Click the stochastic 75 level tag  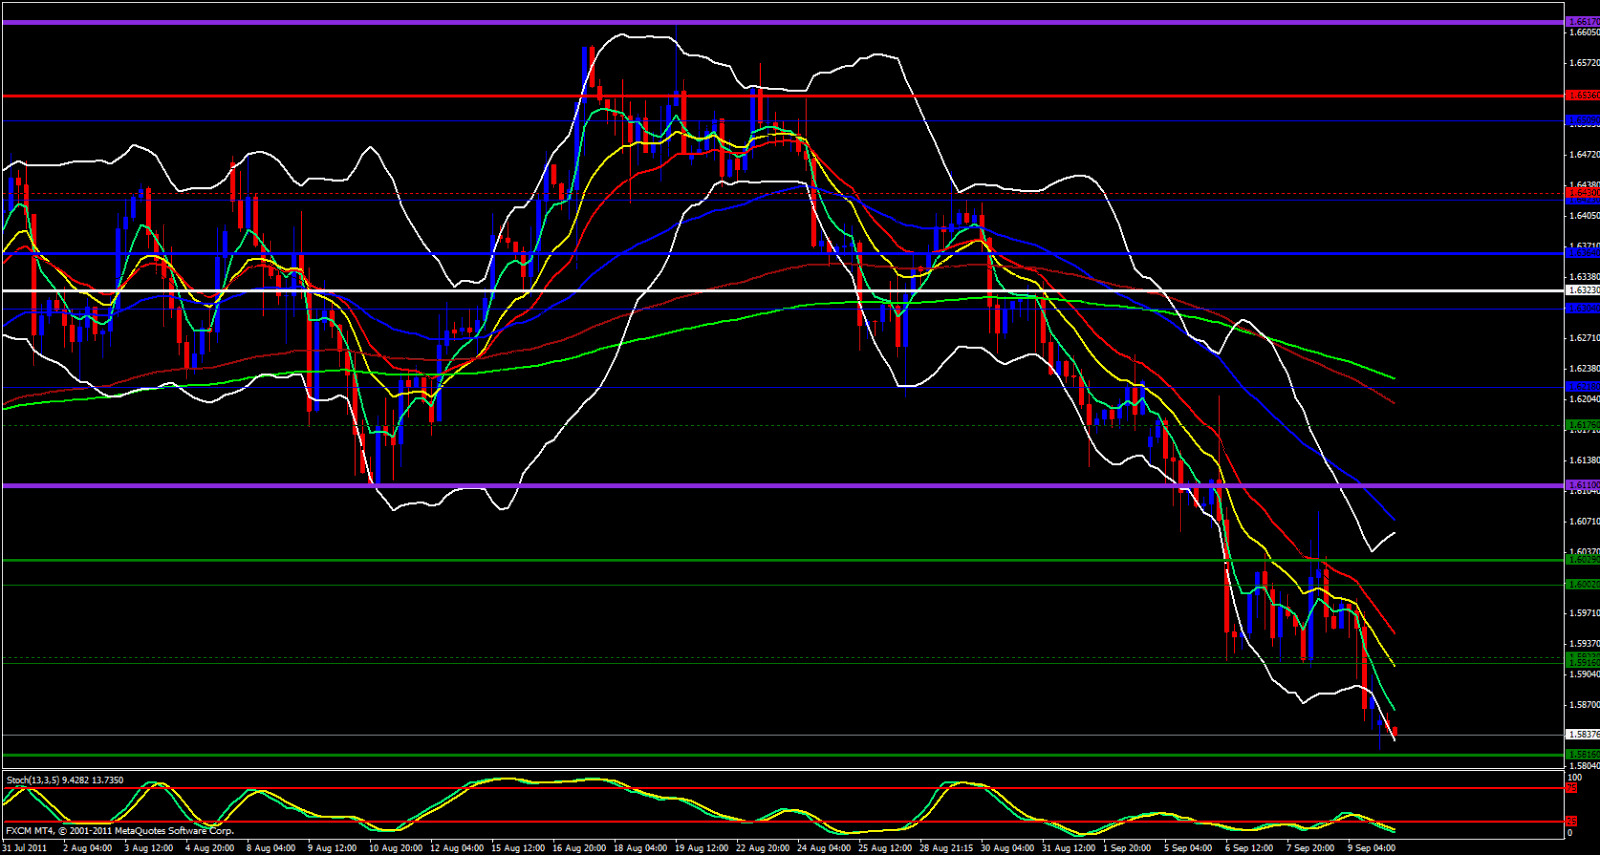click(1571, 788)
